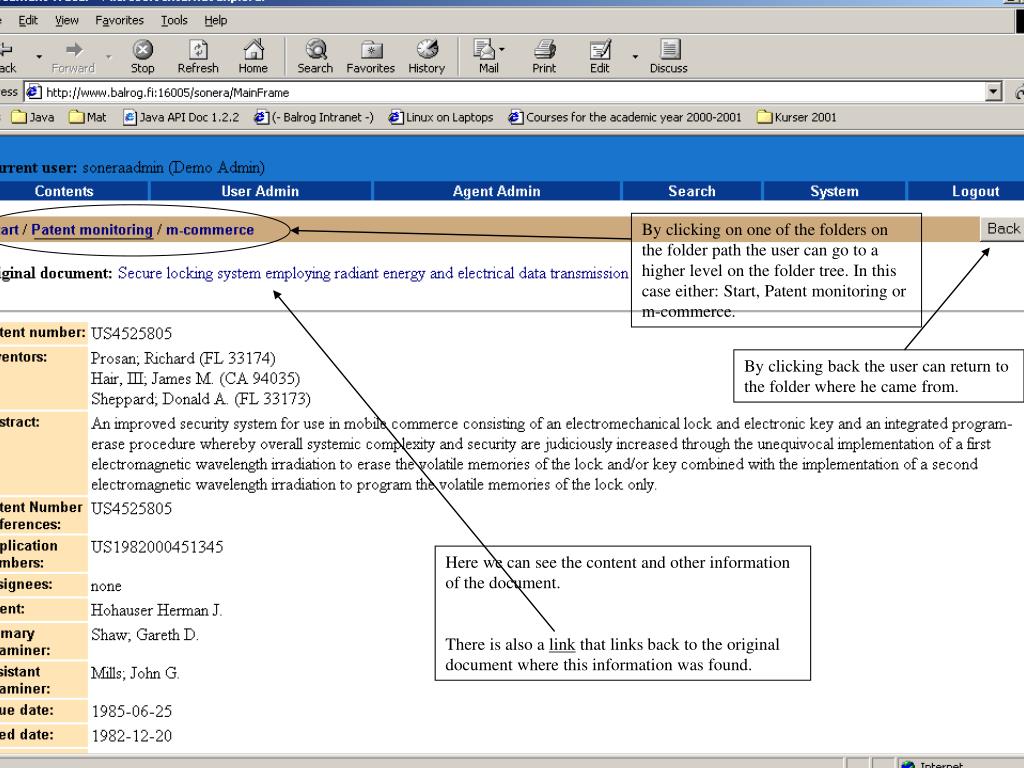Open the Favorites menu
The image size is (1024, 768).
pos(120,20)
